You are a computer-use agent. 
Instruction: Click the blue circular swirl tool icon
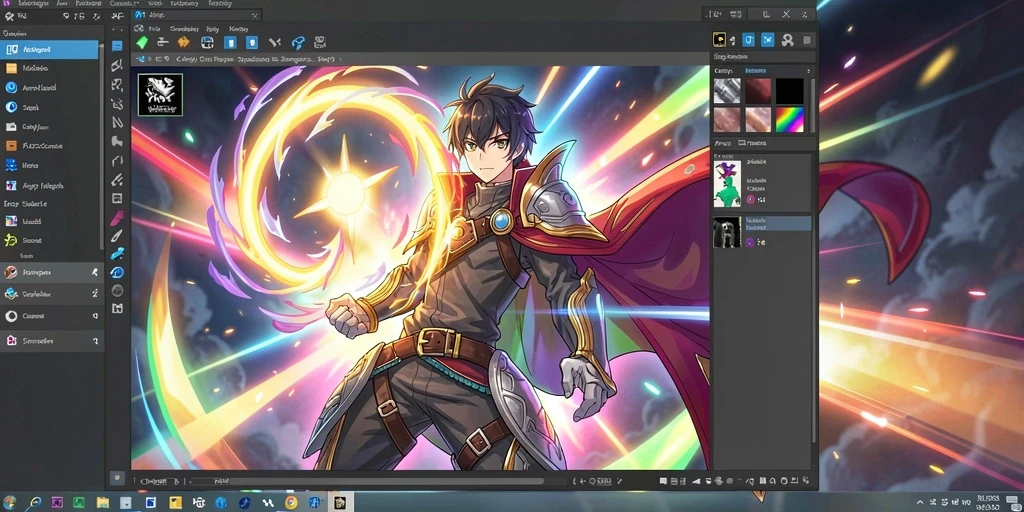point(117,272)
